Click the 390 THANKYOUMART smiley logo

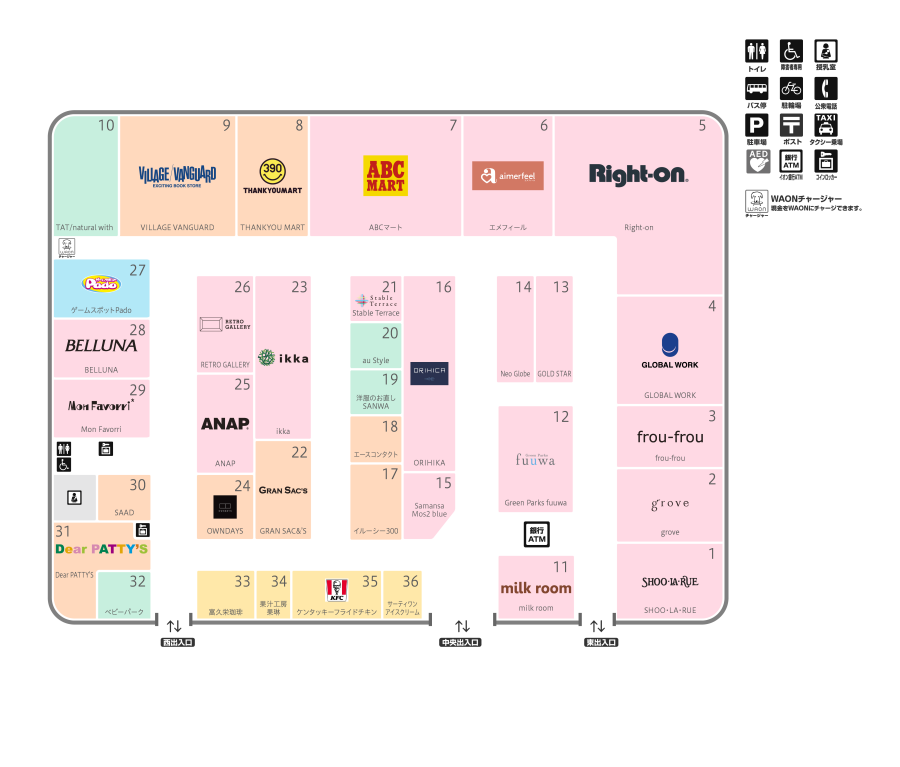(x=272, y=176)
